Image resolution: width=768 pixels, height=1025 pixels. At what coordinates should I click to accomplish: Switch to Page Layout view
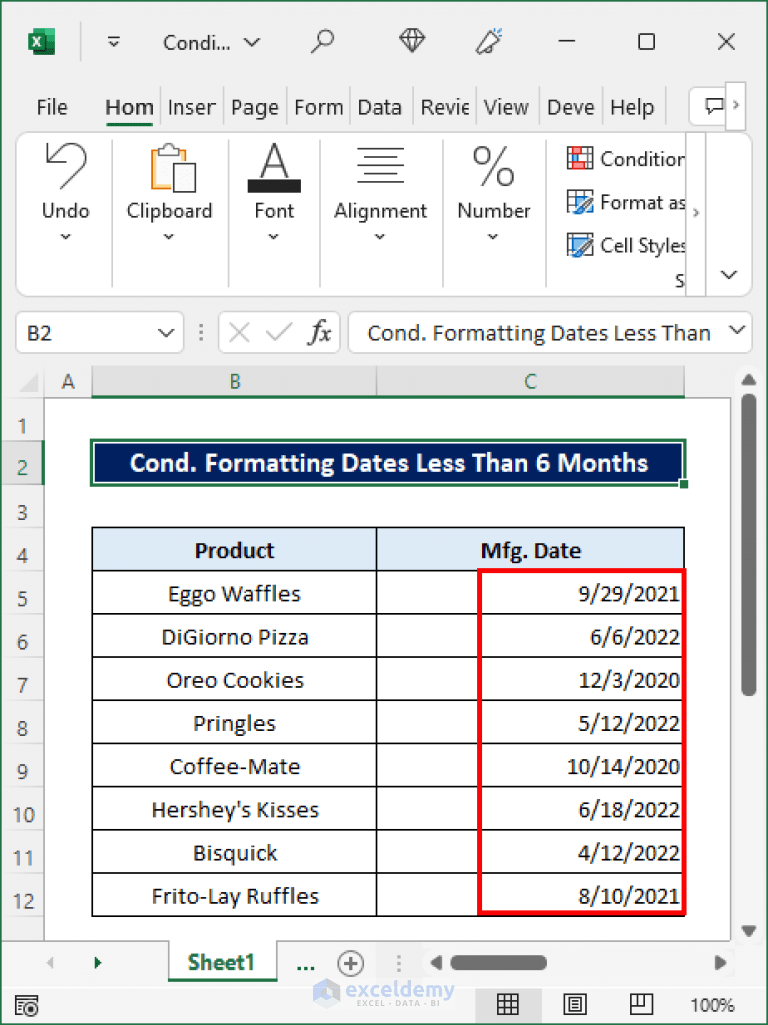[575, 1005]
